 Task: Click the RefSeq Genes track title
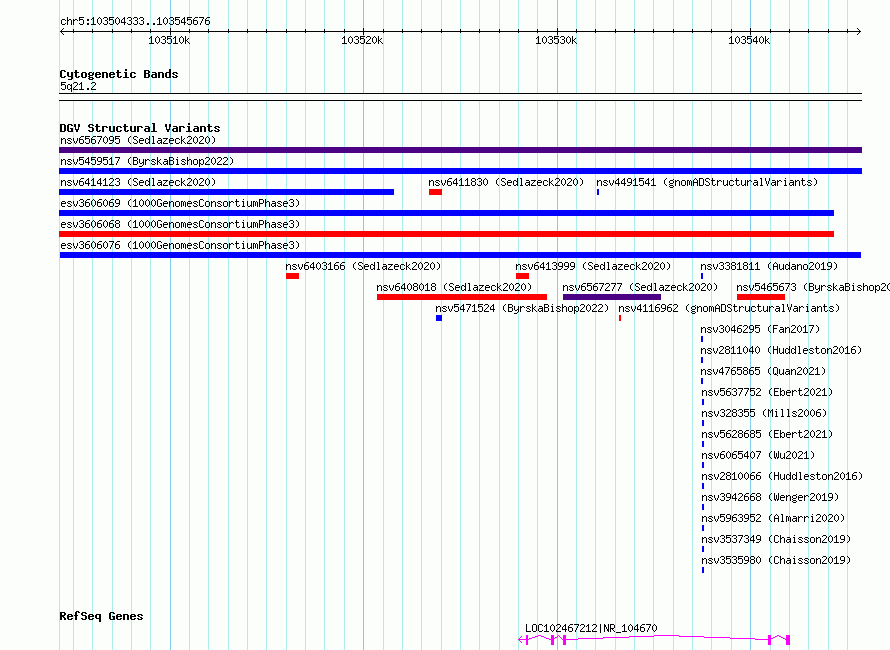click(x=101, y=617)
